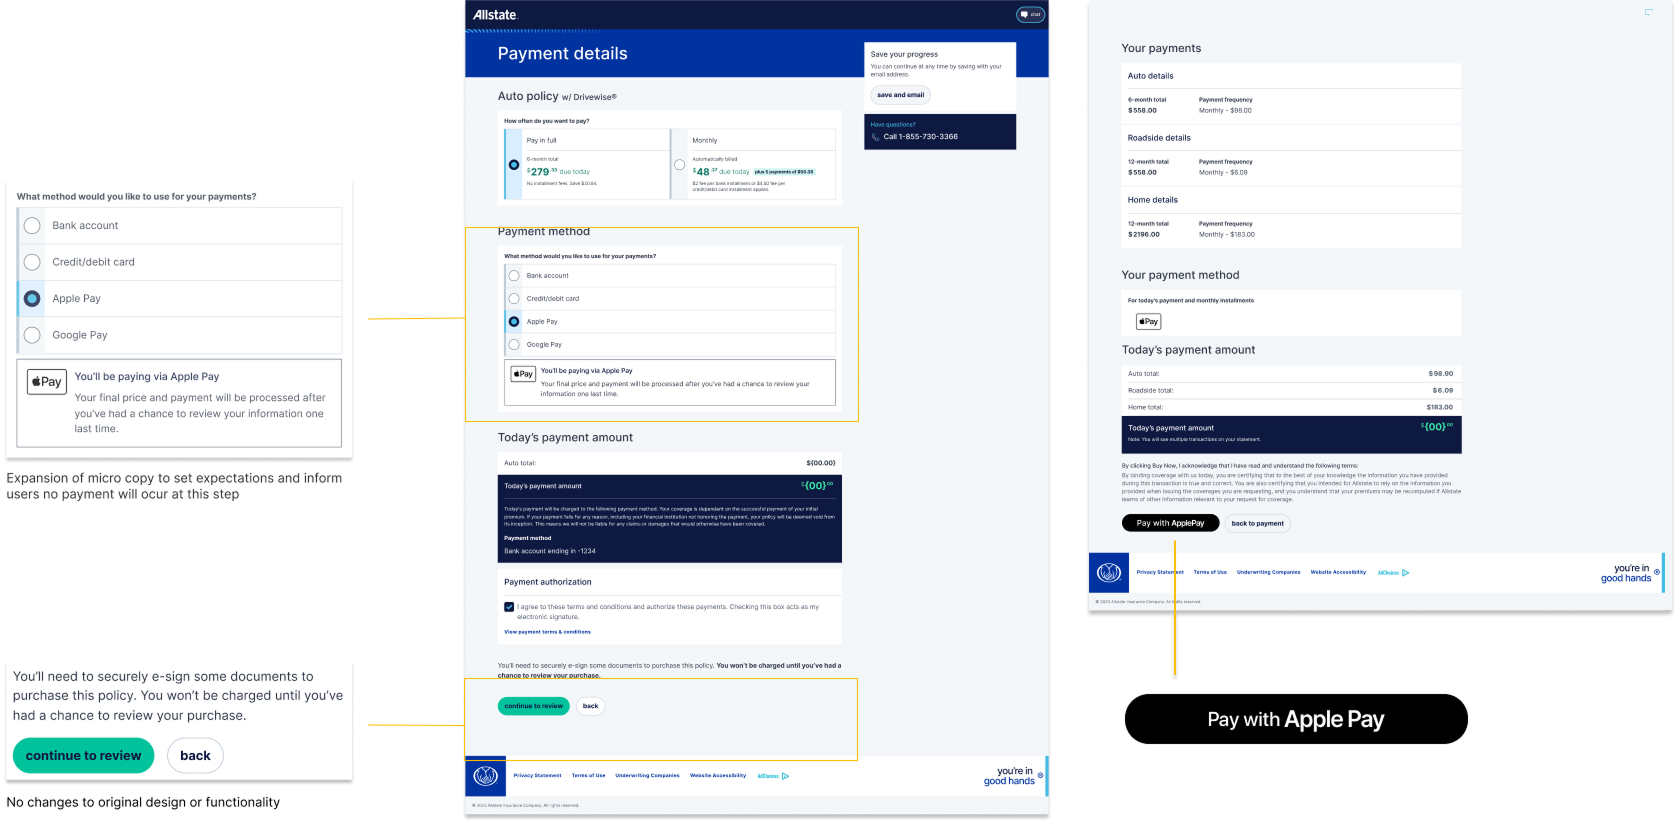Open Terms of Use link in the right page footer
The width and height of the screenshot is (1676, 822).
pyautogui.click(x=1210, y=573)
